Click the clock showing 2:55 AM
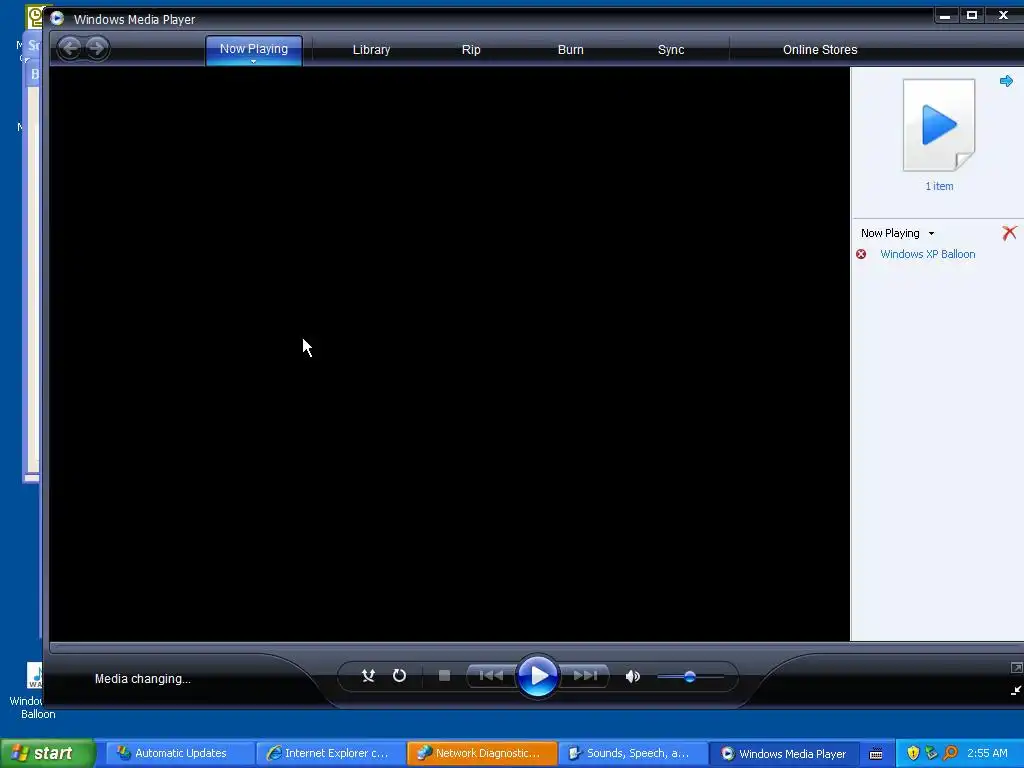Screen dimensions: 1024x768 pyautogui.click(x=987, y=753)
